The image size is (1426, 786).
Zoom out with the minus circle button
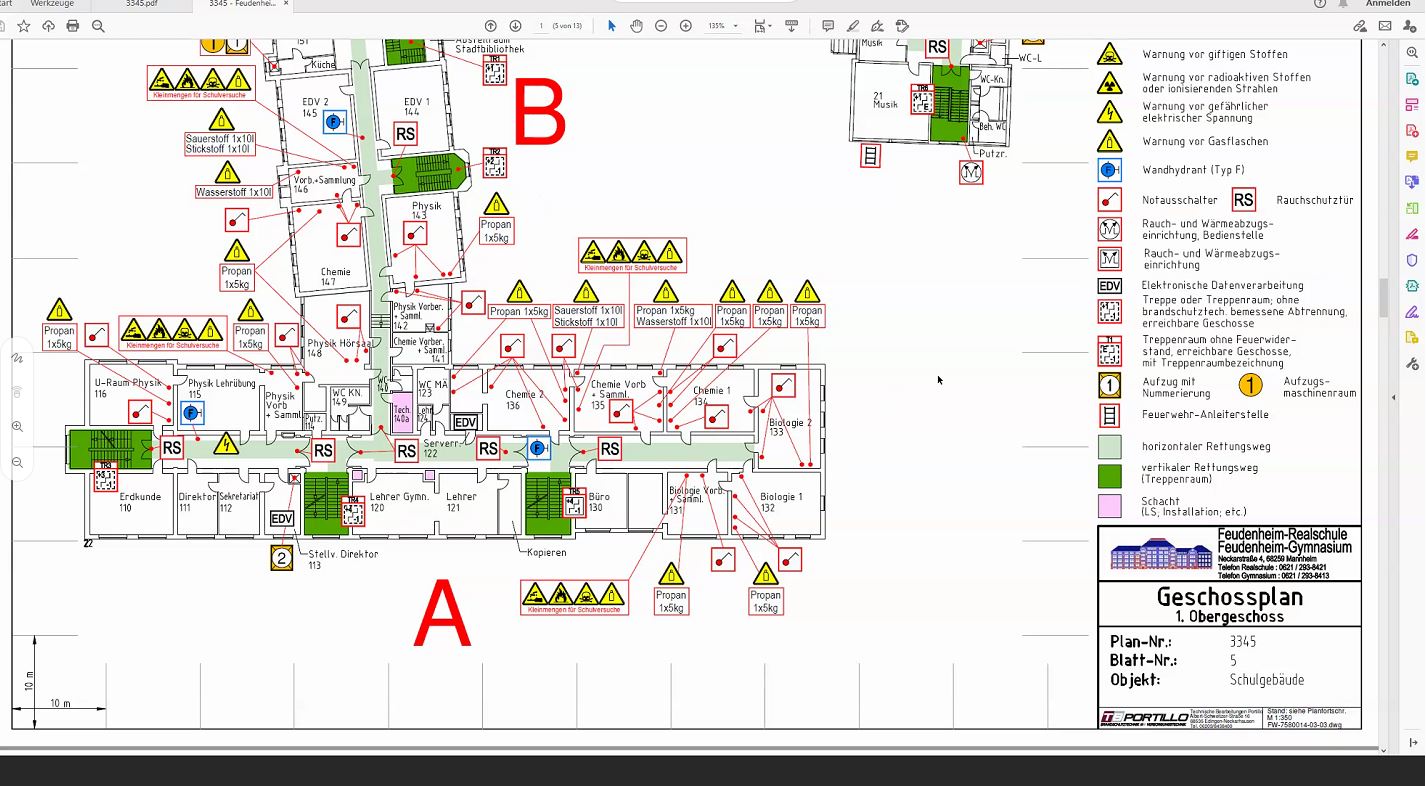tap(661, 26)
